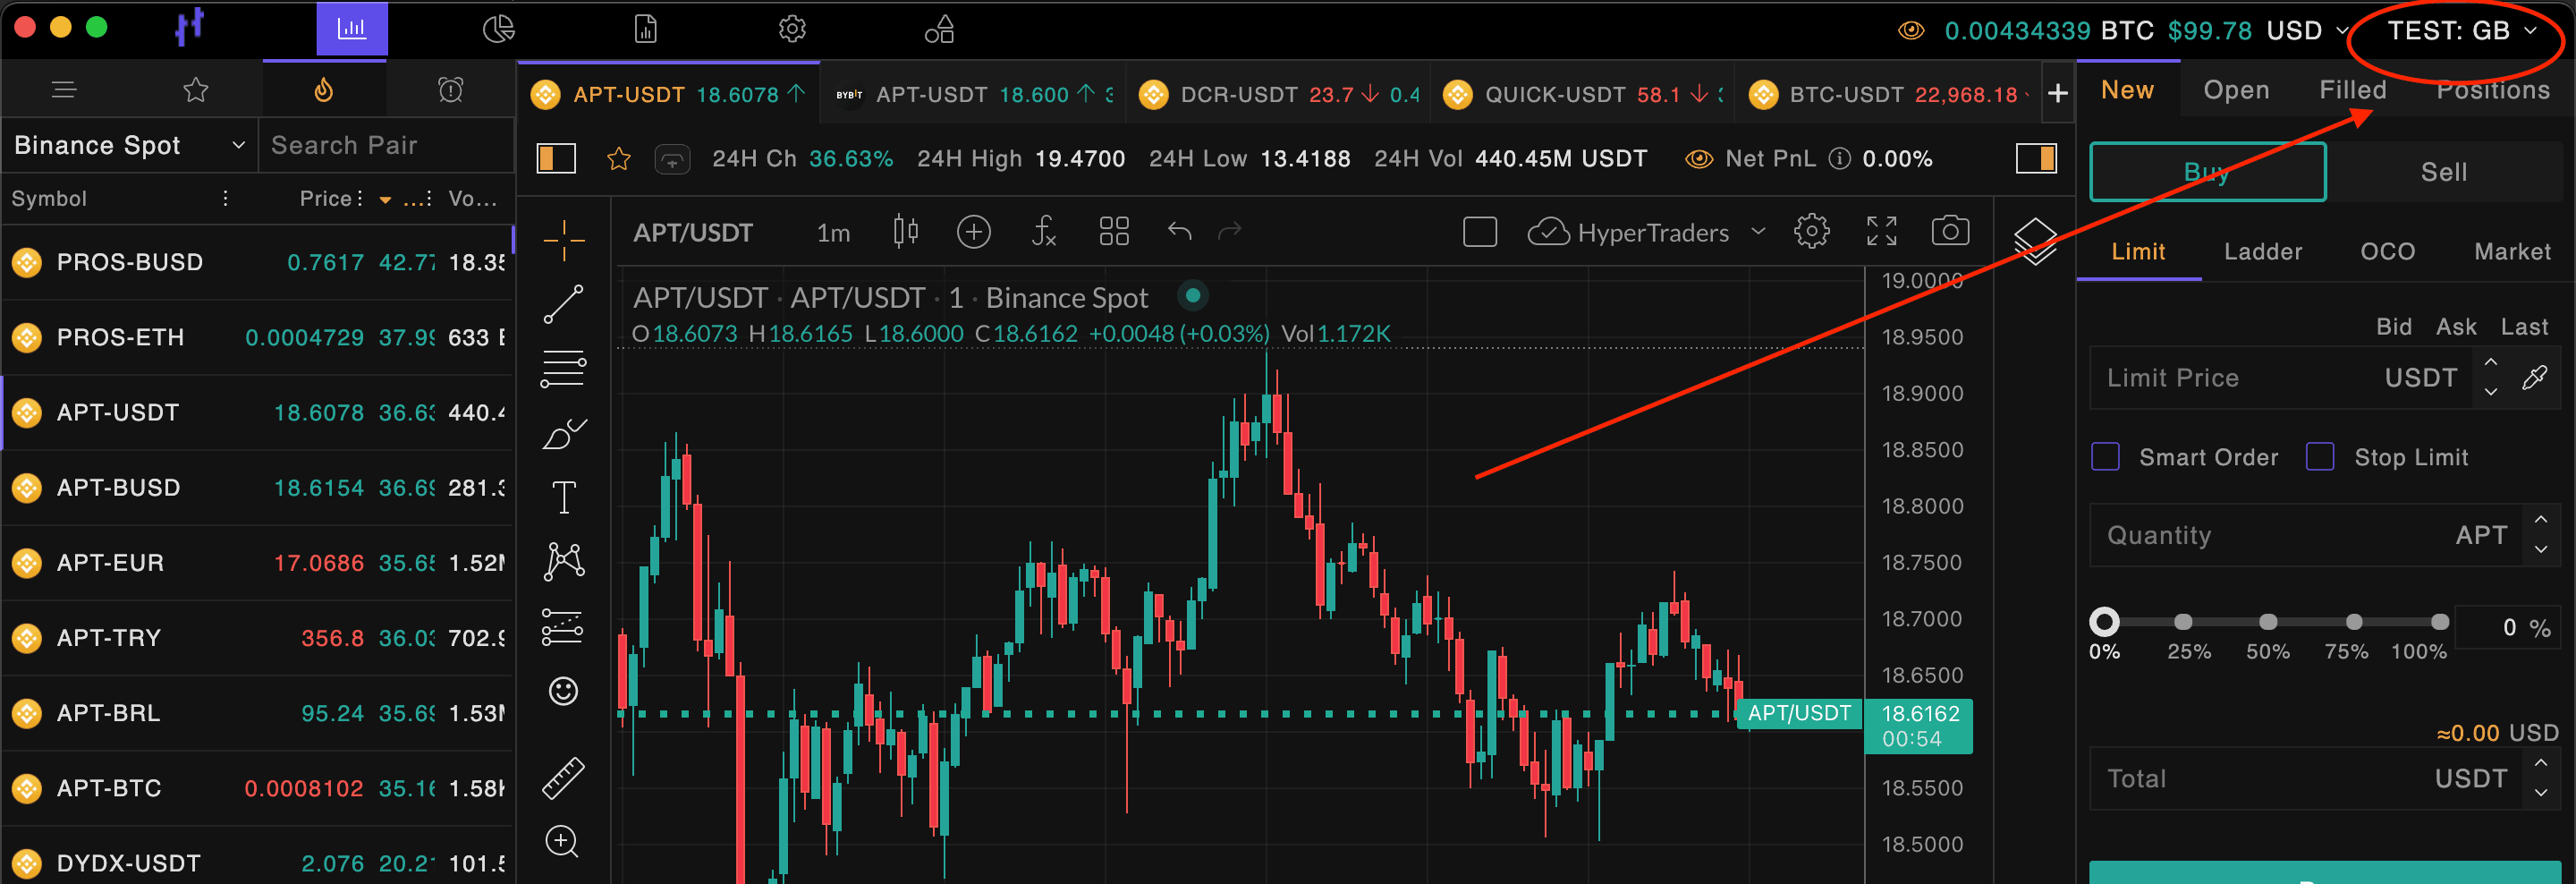Open the hamburger list menu in sidebar
This screenshot has height=884, width=2576.
[x=64, y=90]
